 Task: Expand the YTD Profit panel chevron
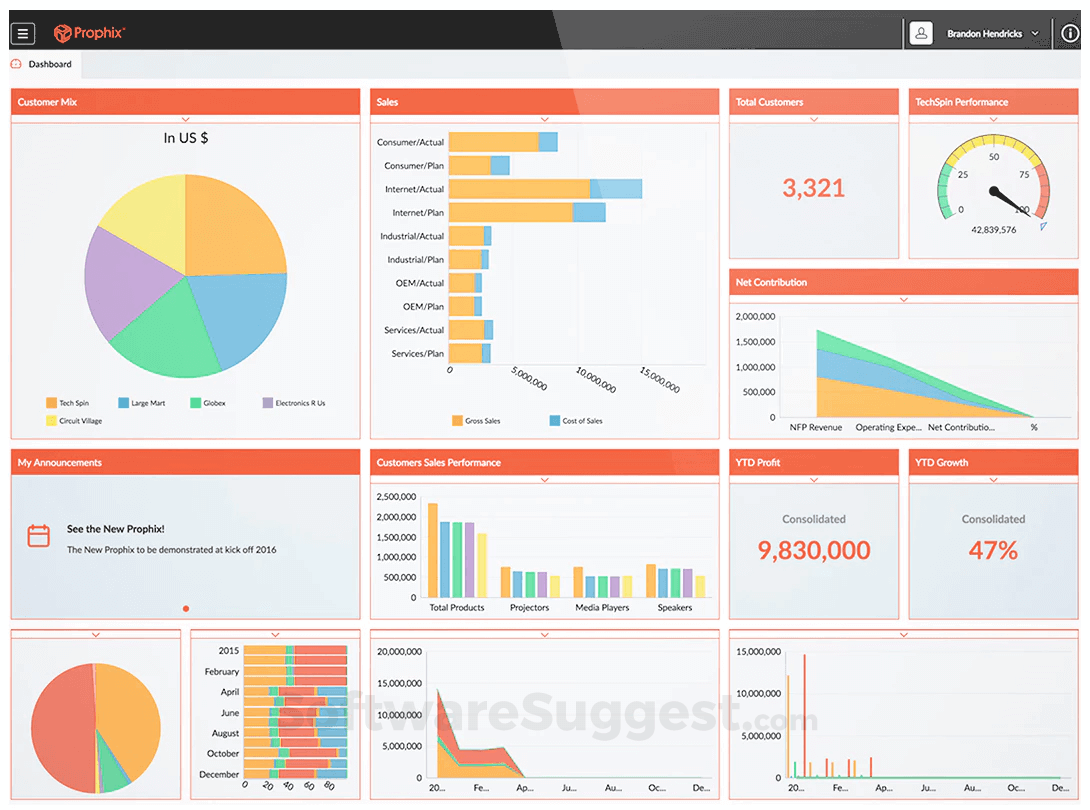pos(813,479)
